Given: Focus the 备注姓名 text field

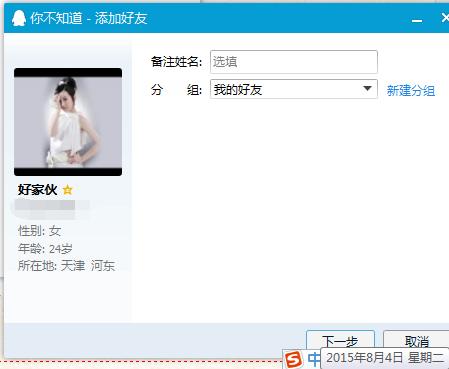Looking at the screenshot, I should (x=294, y=62).
